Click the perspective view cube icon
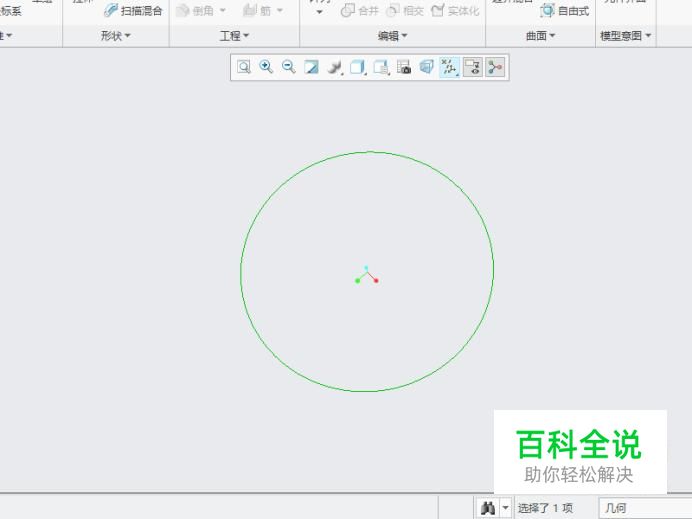The image size is (692, 519). point(427,67)
